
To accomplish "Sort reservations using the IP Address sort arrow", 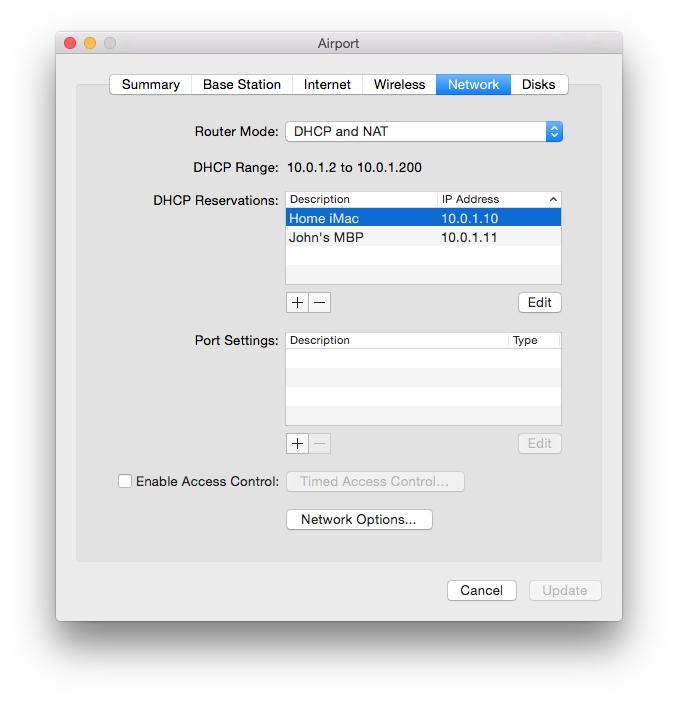I will click(x=553, y=199).
